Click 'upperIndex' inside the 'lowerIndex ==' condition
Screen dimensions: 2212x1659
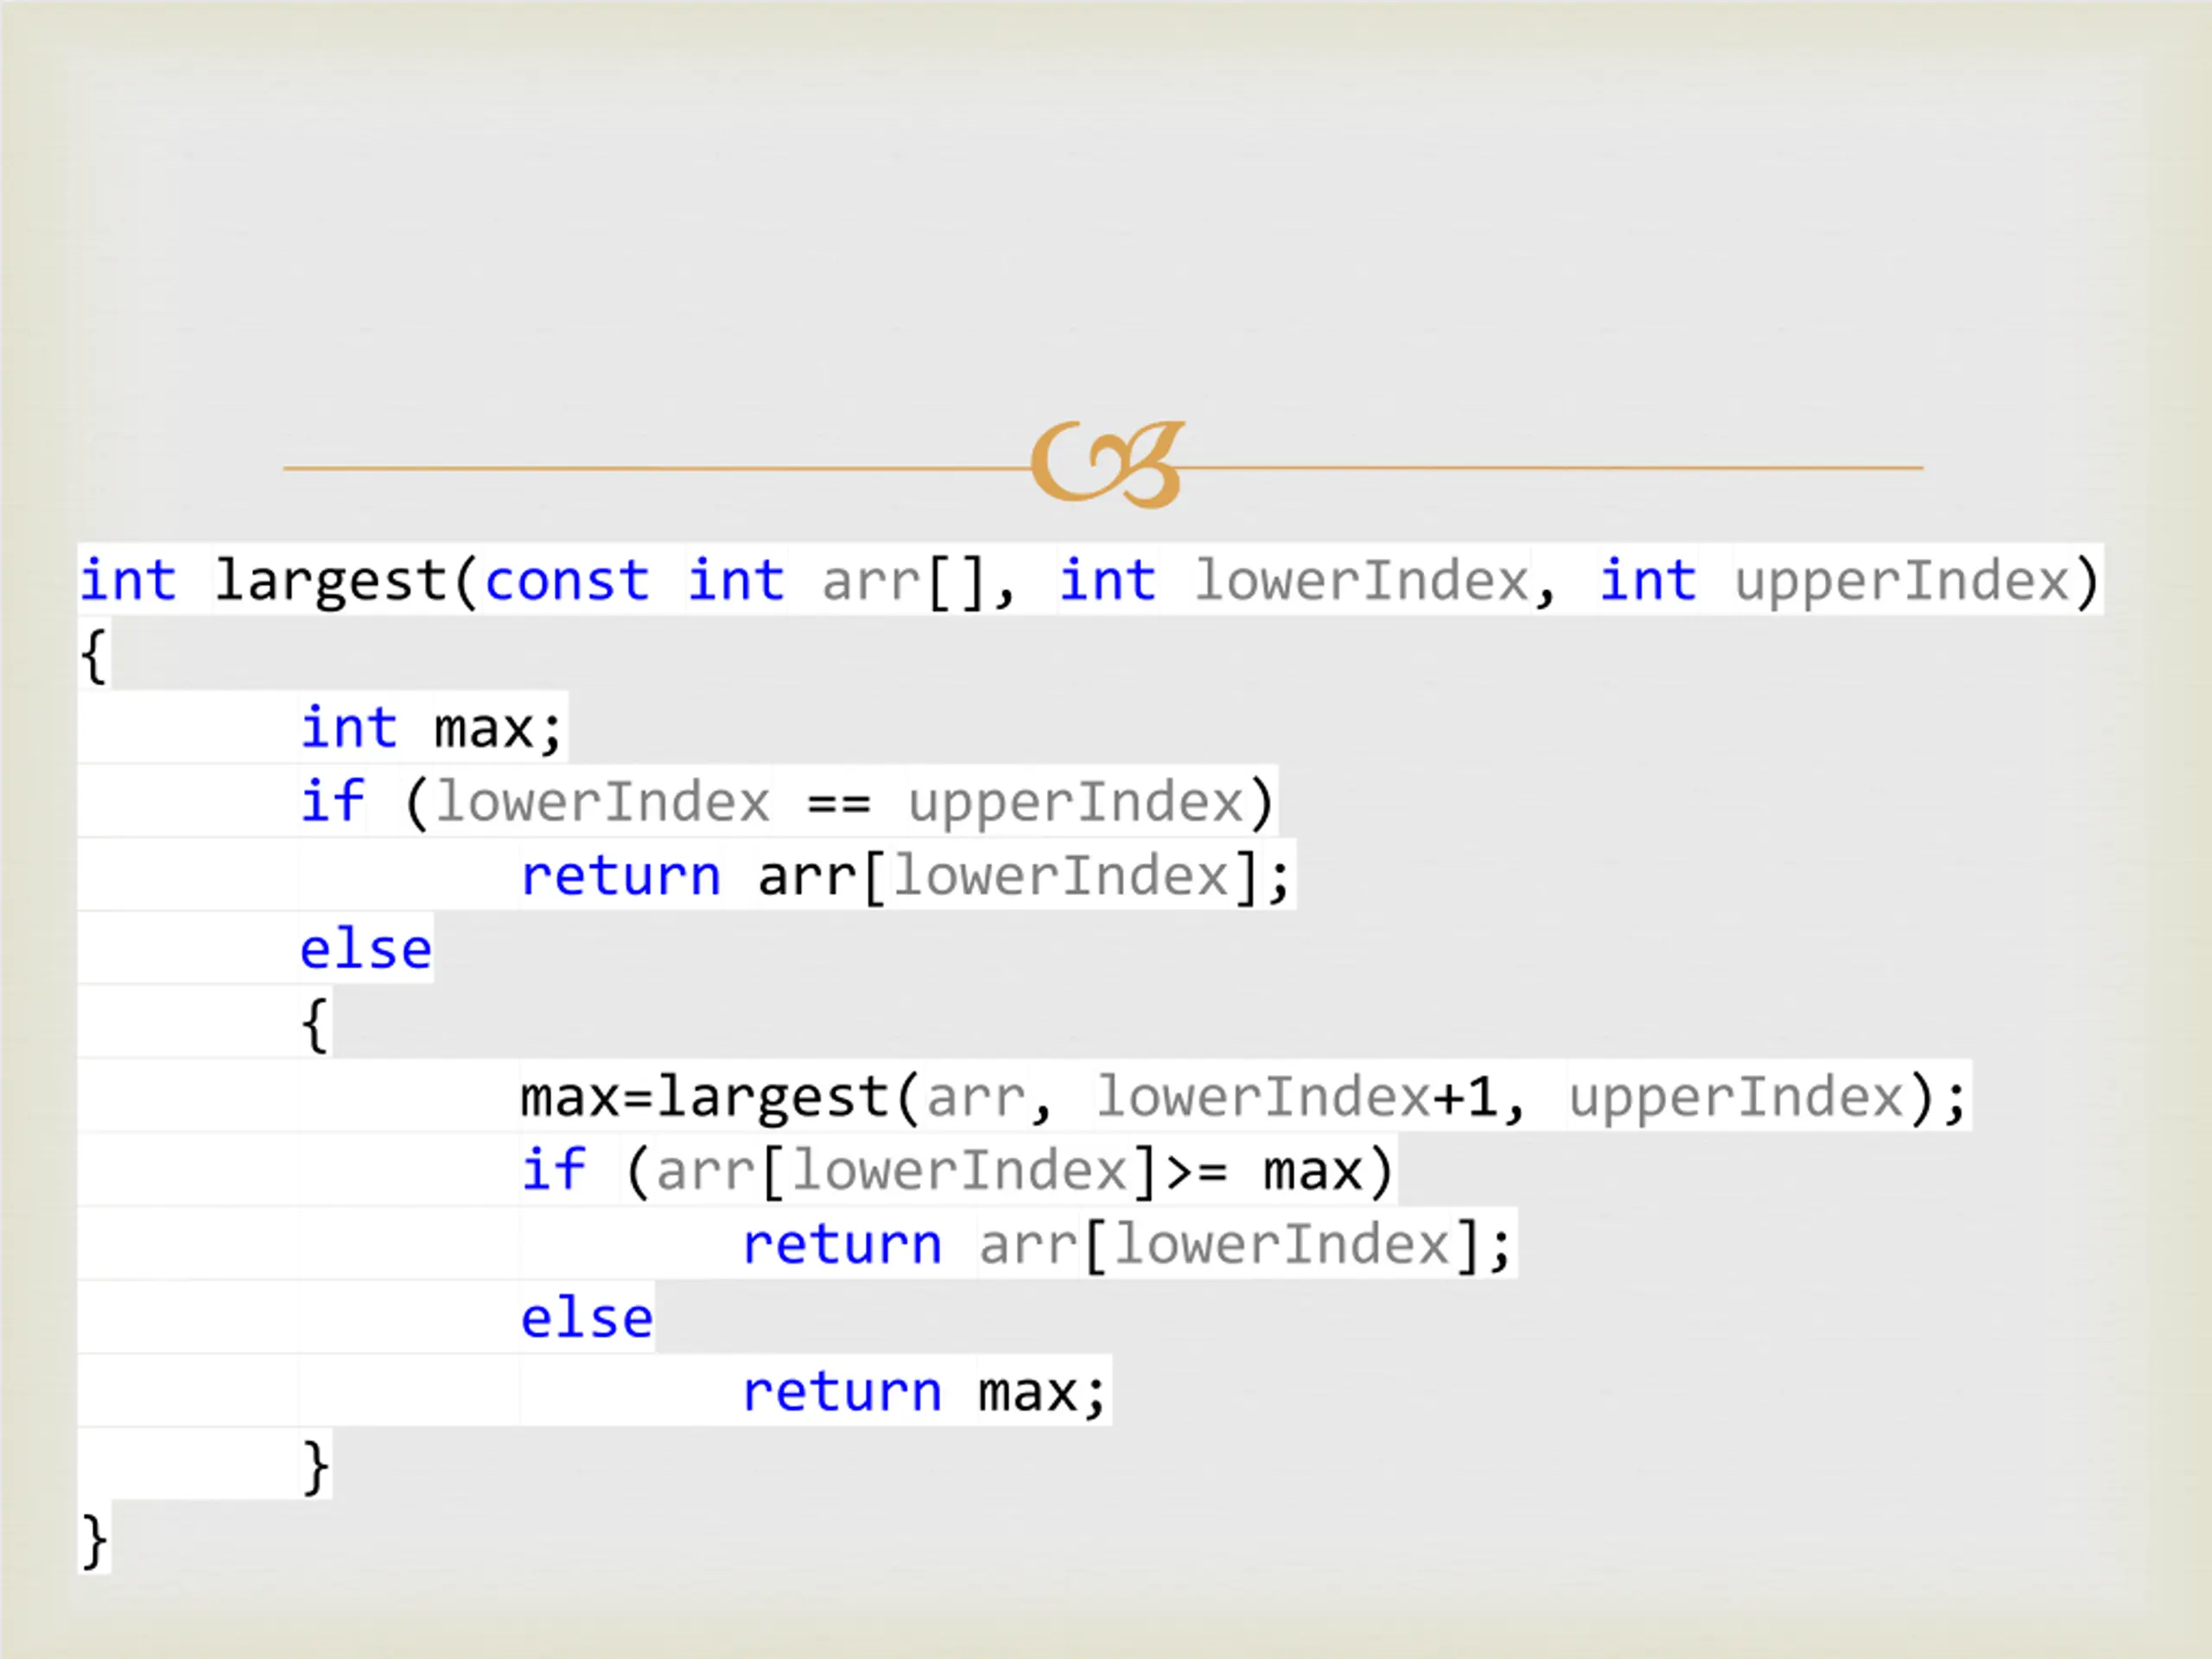[1075, 803]
